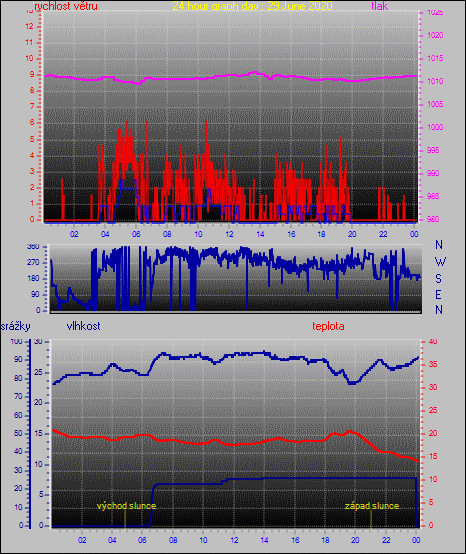The height and width of the screenshot is (554, 466).
Task: Click the 'W' wind direction letter
Action: click(440, 262)
